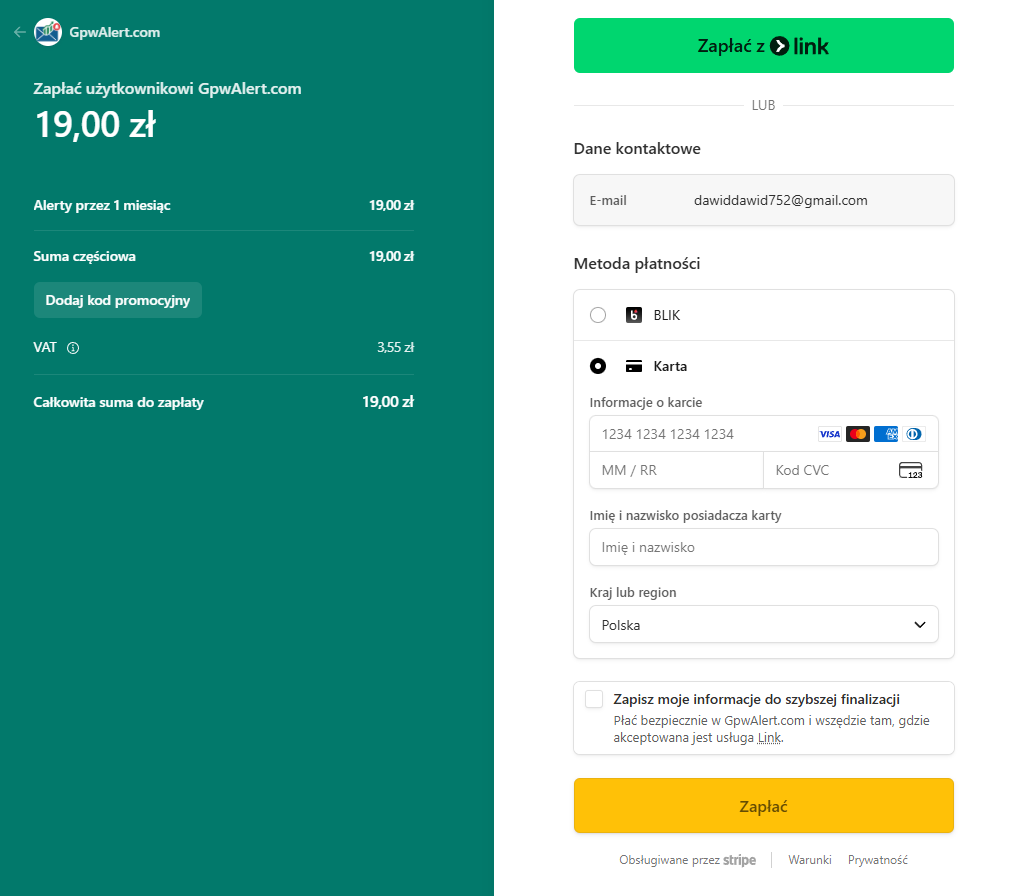Click the 'Metoda płatności' heading
Screen dimensions: 1025x896
tap(637, 263)
